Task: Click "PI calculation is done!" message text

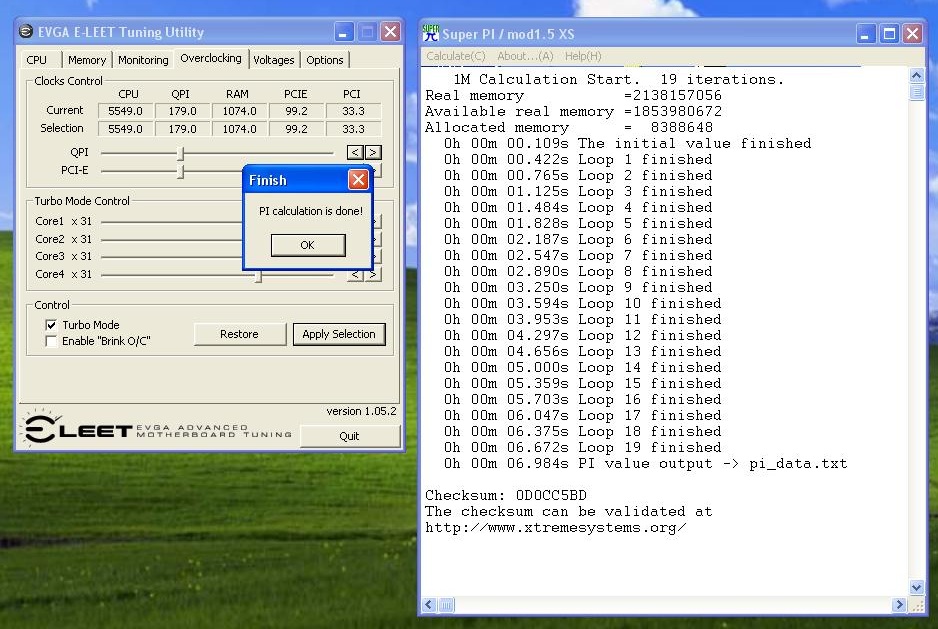Action: [x=310, y=211]
